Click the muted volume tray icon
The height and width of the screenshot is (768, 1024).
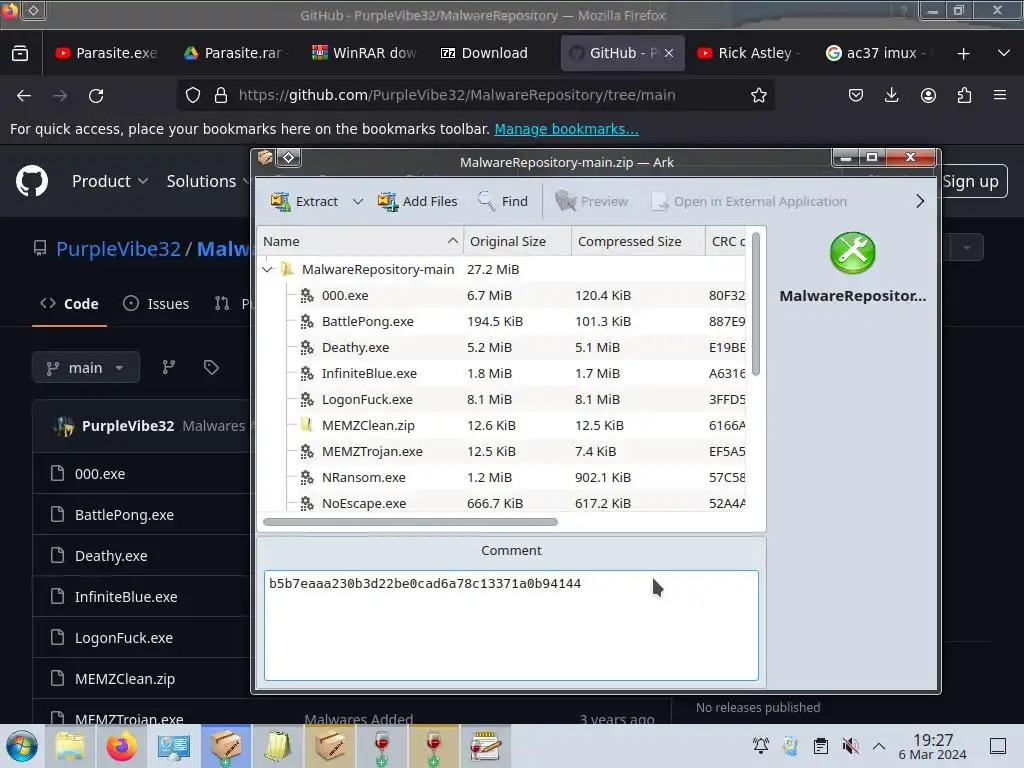pos(850,746)
